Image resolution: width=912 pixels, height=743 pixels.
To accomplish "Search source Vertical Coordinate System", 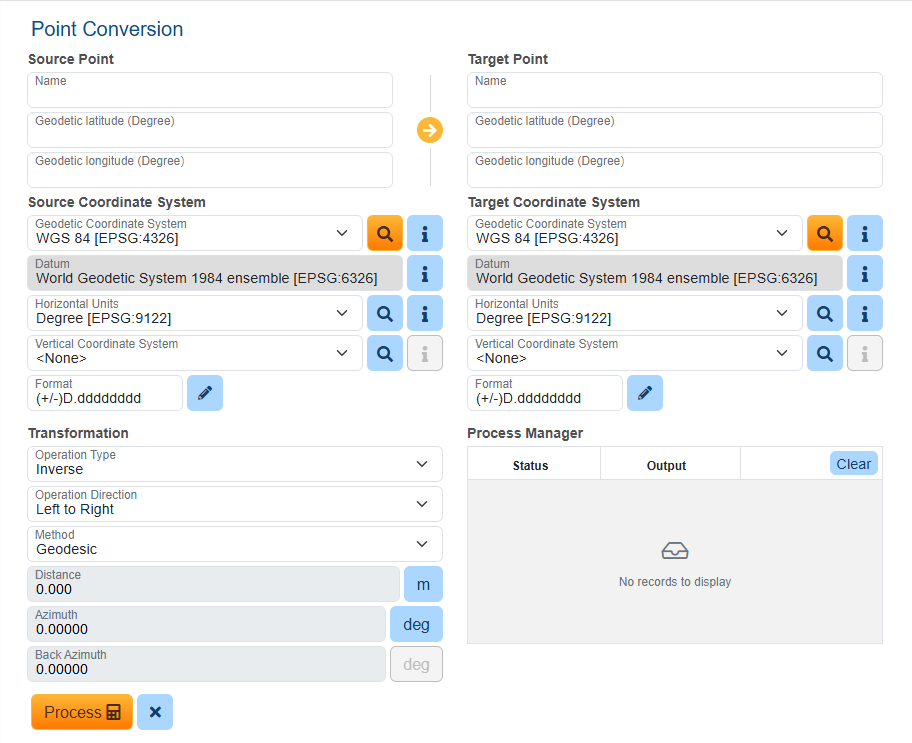I will pos(384,353).
